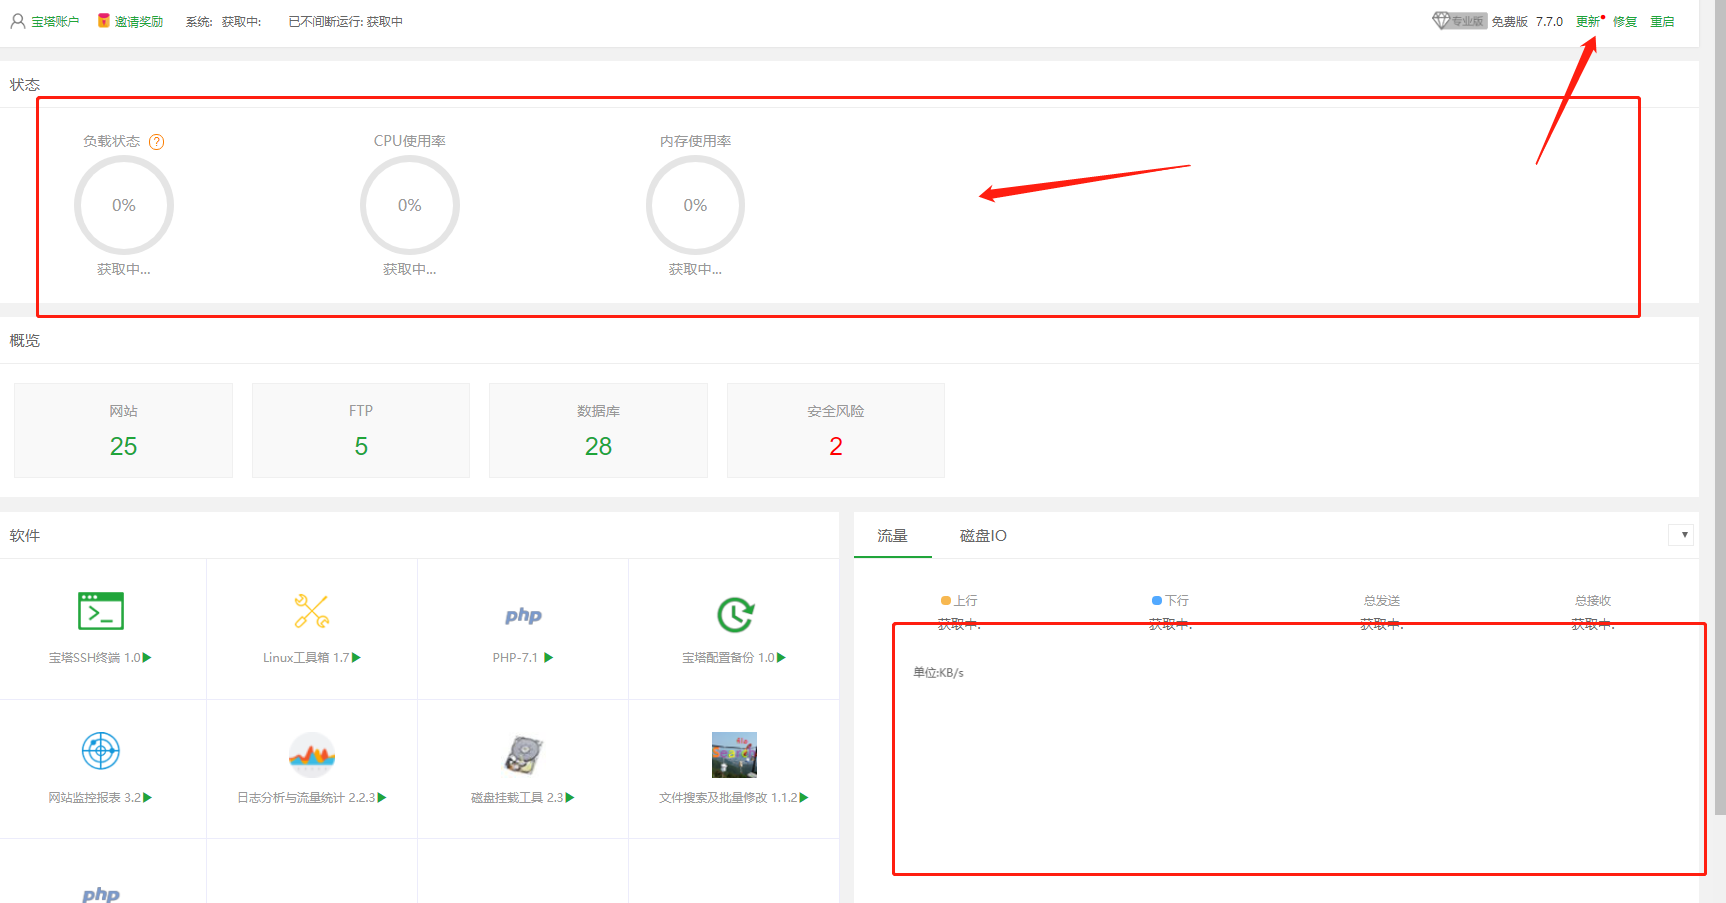Click the CPU使用率 0% gauge
Viewport: 1726px width, 903px height.
click(x=410, y=205)
